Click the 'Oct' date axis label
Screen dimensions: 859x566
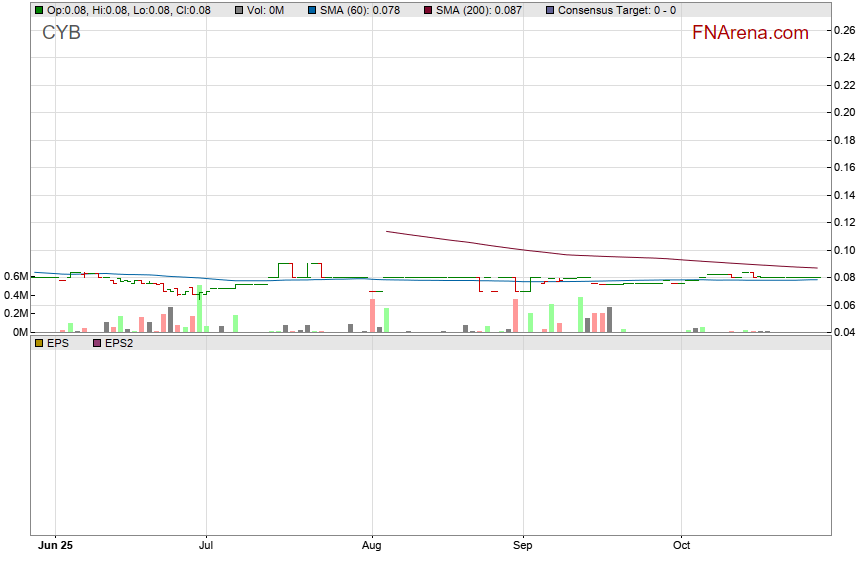click(x=681, y=546)
